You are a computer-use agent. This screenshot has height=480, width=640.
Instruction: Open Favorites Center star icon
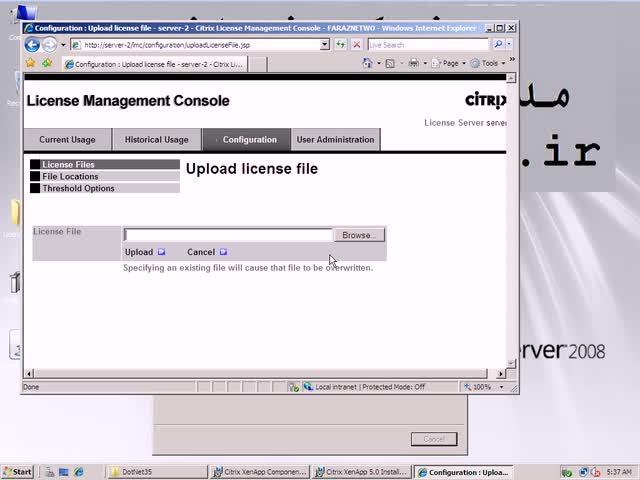(x=31, y=63)
